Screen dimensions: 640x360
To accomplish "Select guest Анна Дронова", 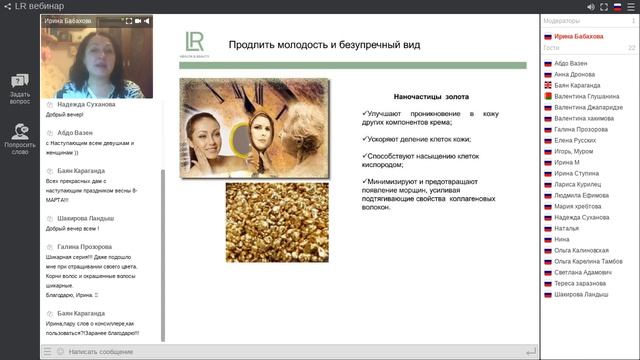I will (574, 74).
